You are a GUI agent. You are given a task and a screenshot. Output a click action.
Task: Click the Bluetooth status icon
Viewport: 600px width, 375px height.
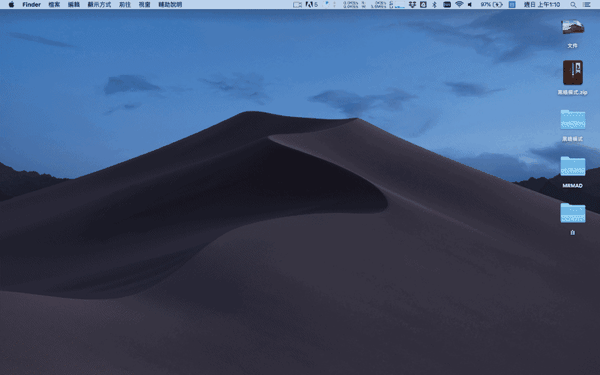[x=434, y=5]
